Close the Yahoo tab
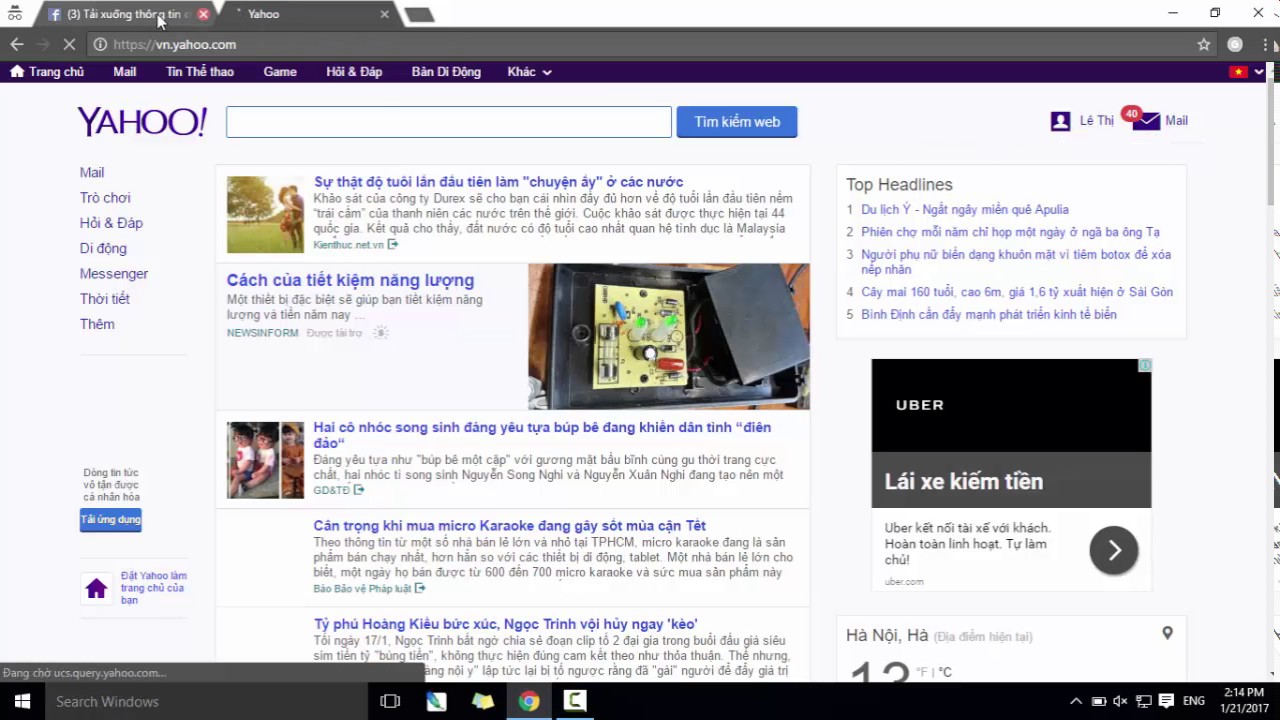This screenshot has width=1280, height=720. click(385, 14)
